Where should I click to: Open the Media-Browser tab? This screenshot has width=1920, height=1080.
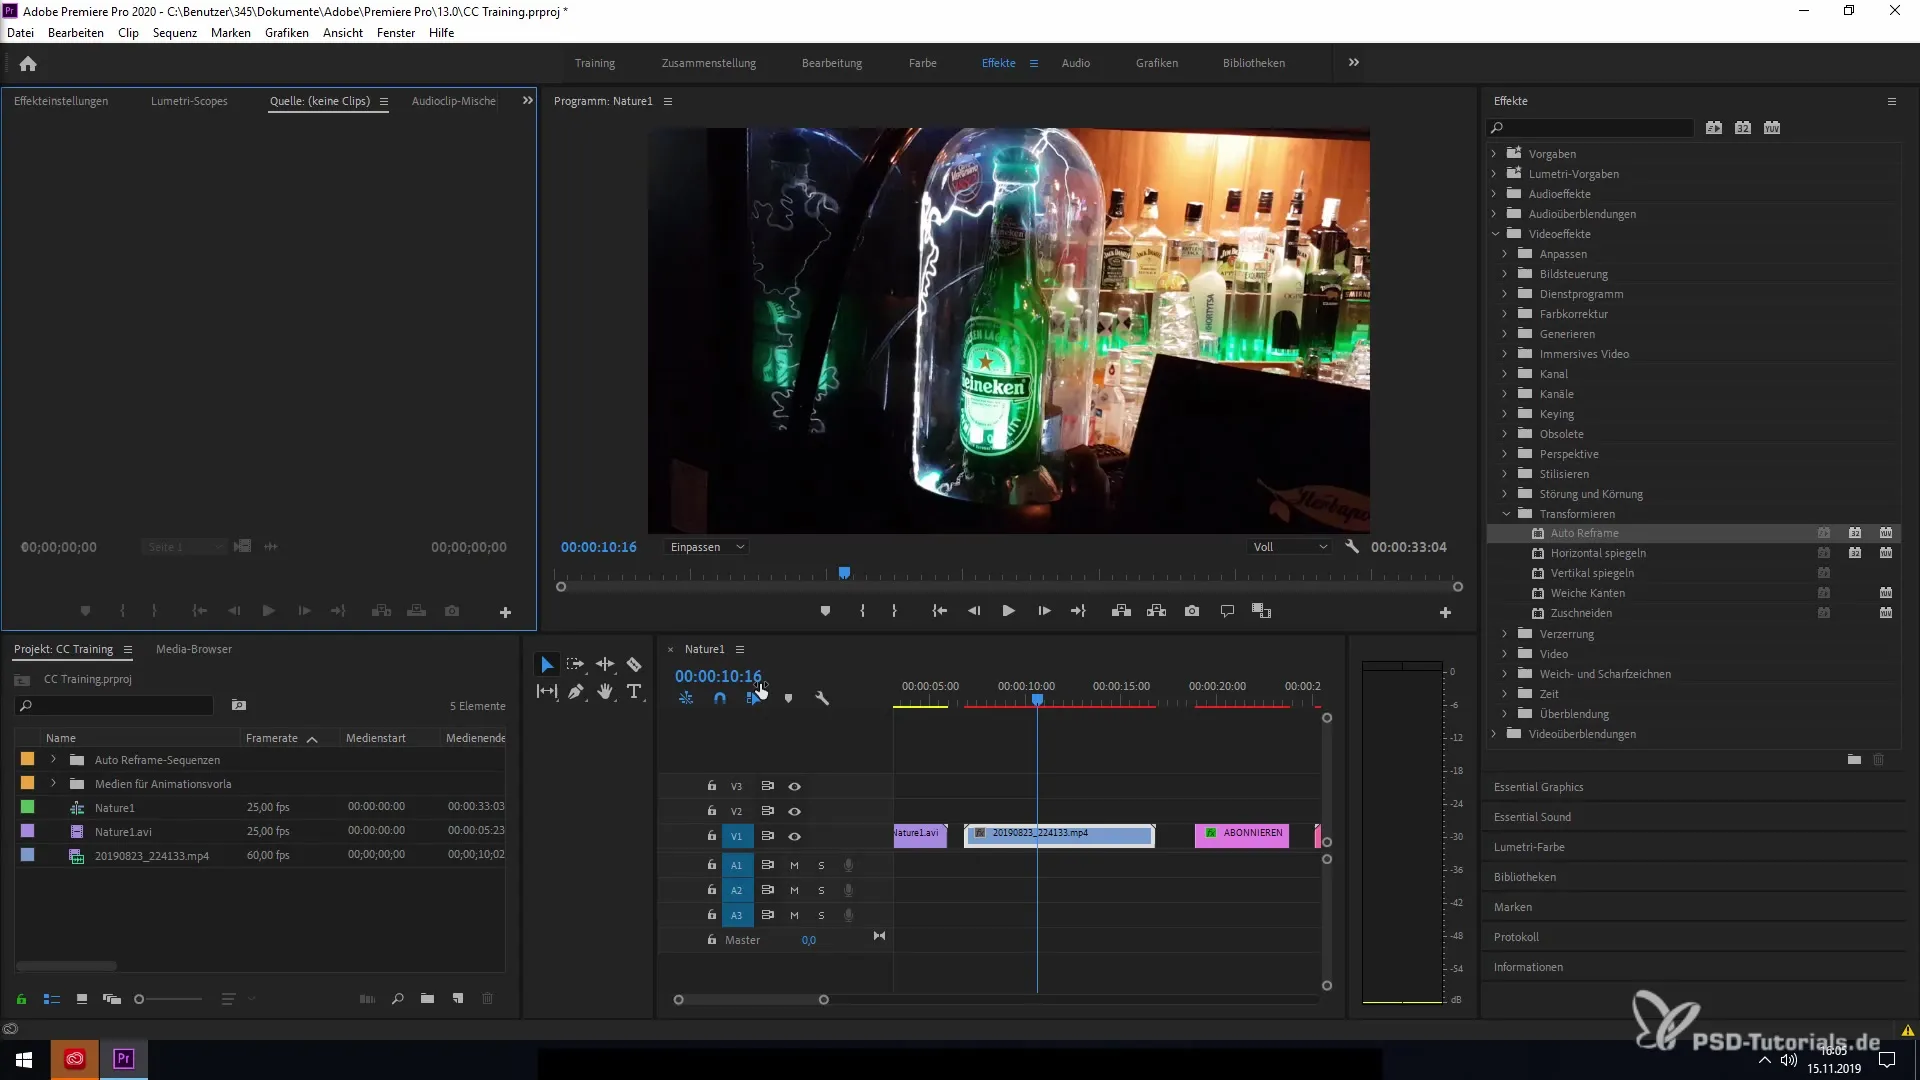pyautogui.click(x=194, y=649)
